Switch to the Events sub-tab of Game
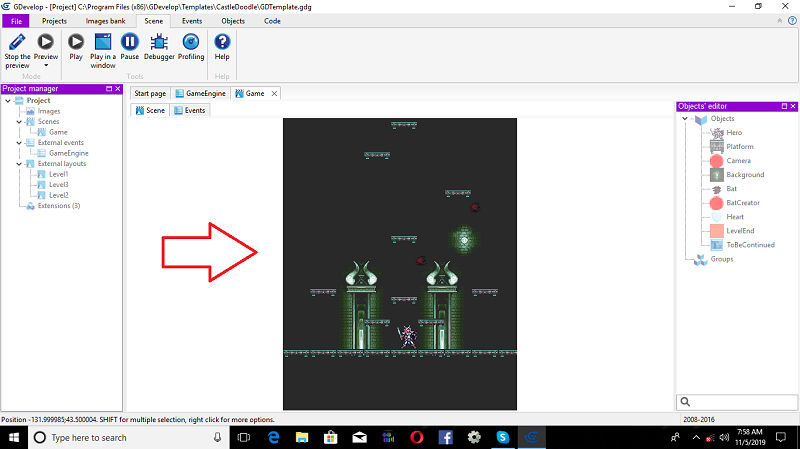800x449 pixels. [189, 110]
